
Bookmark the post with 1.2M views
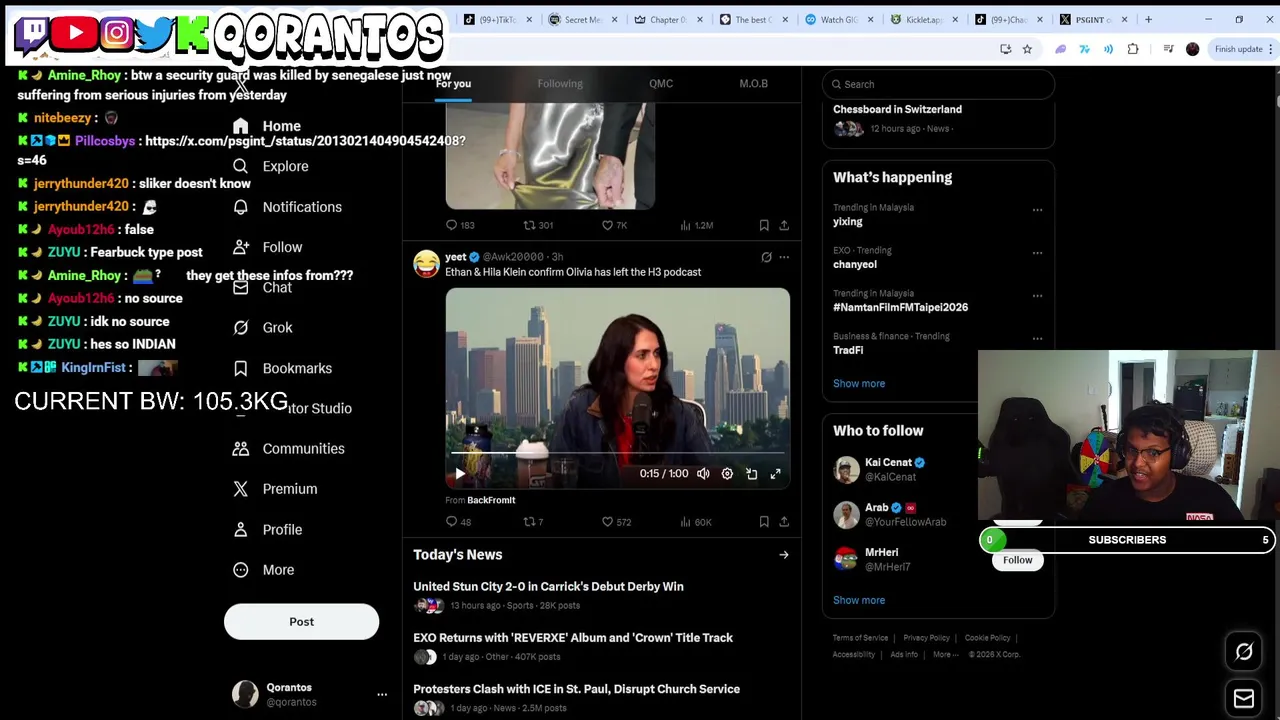764,226
